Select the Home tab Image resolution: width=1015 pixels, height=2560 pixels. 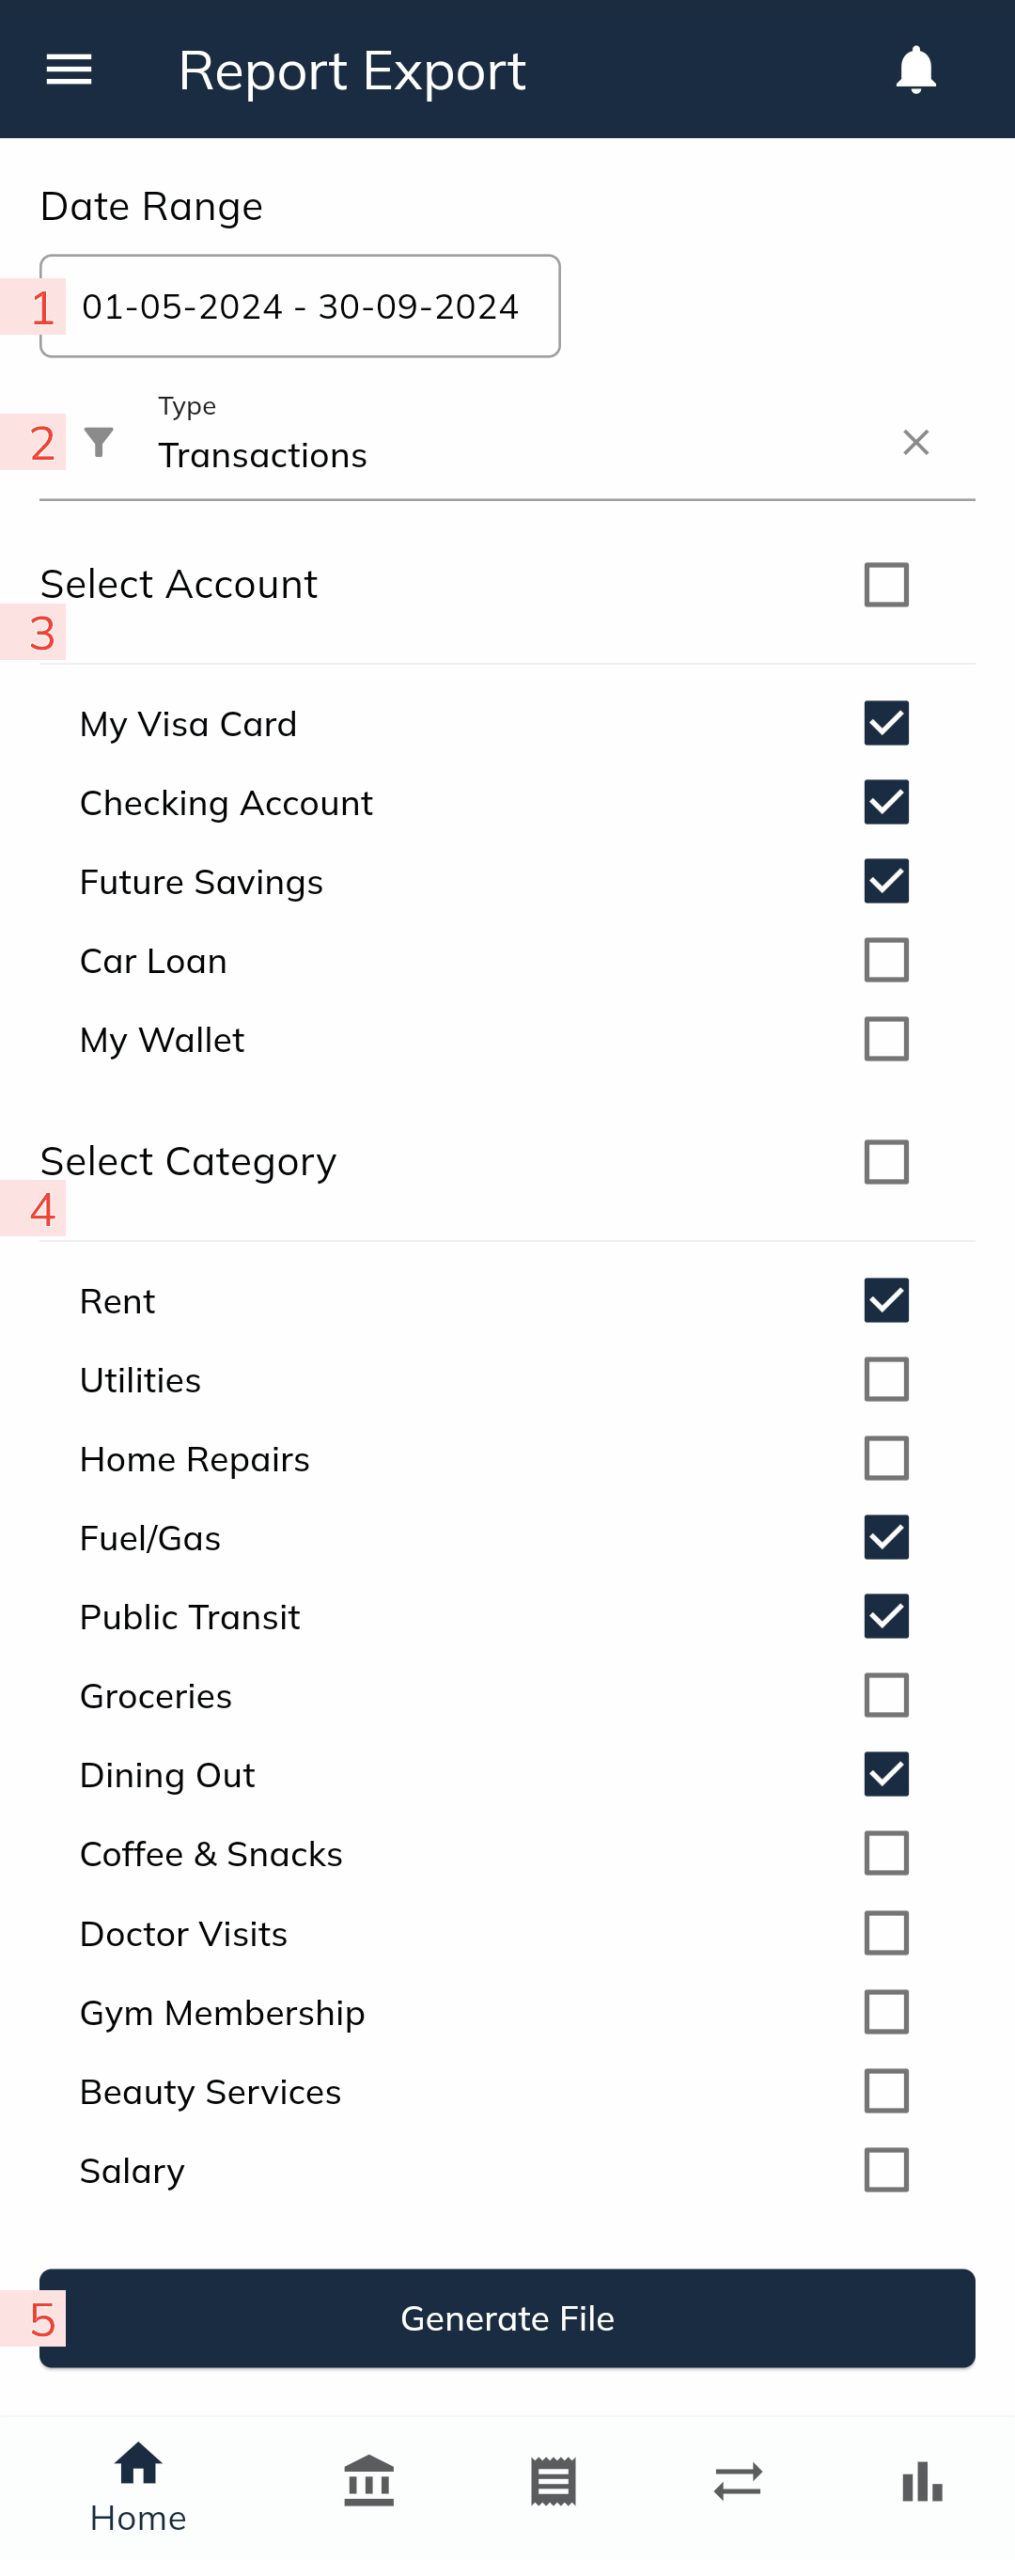coord(138,2484)
